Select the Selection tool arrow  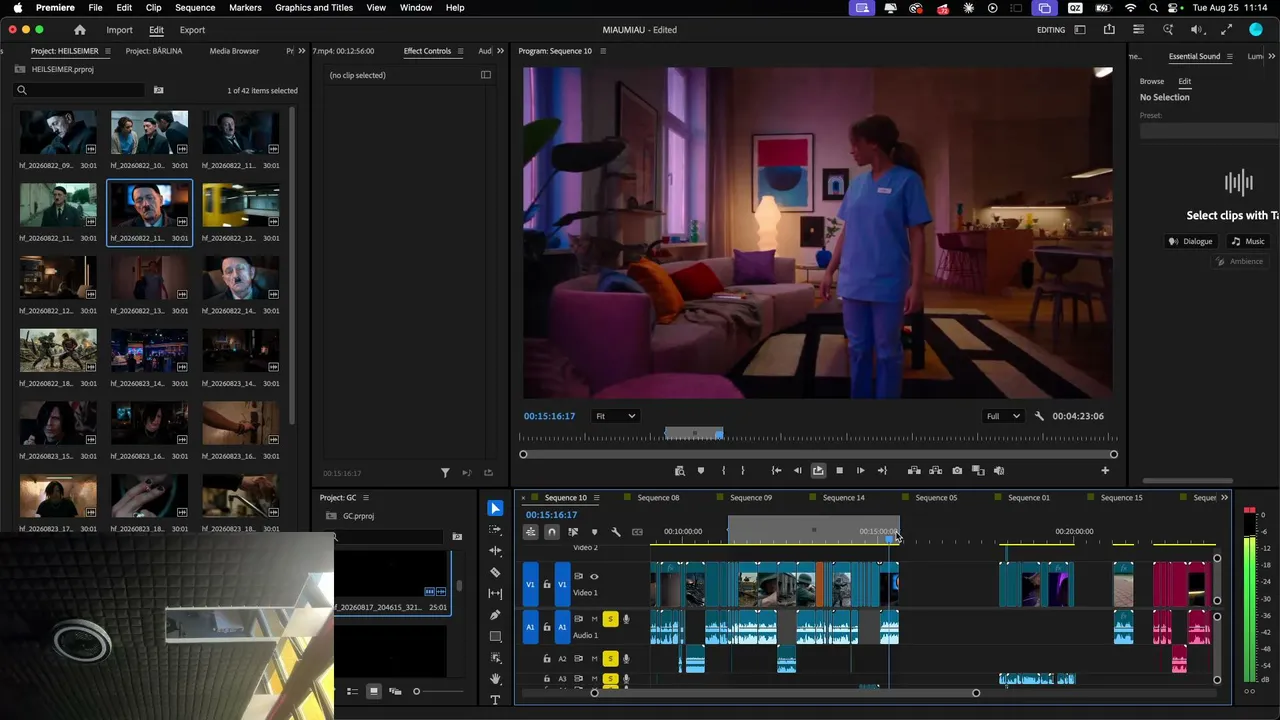[x=495, y=508]
